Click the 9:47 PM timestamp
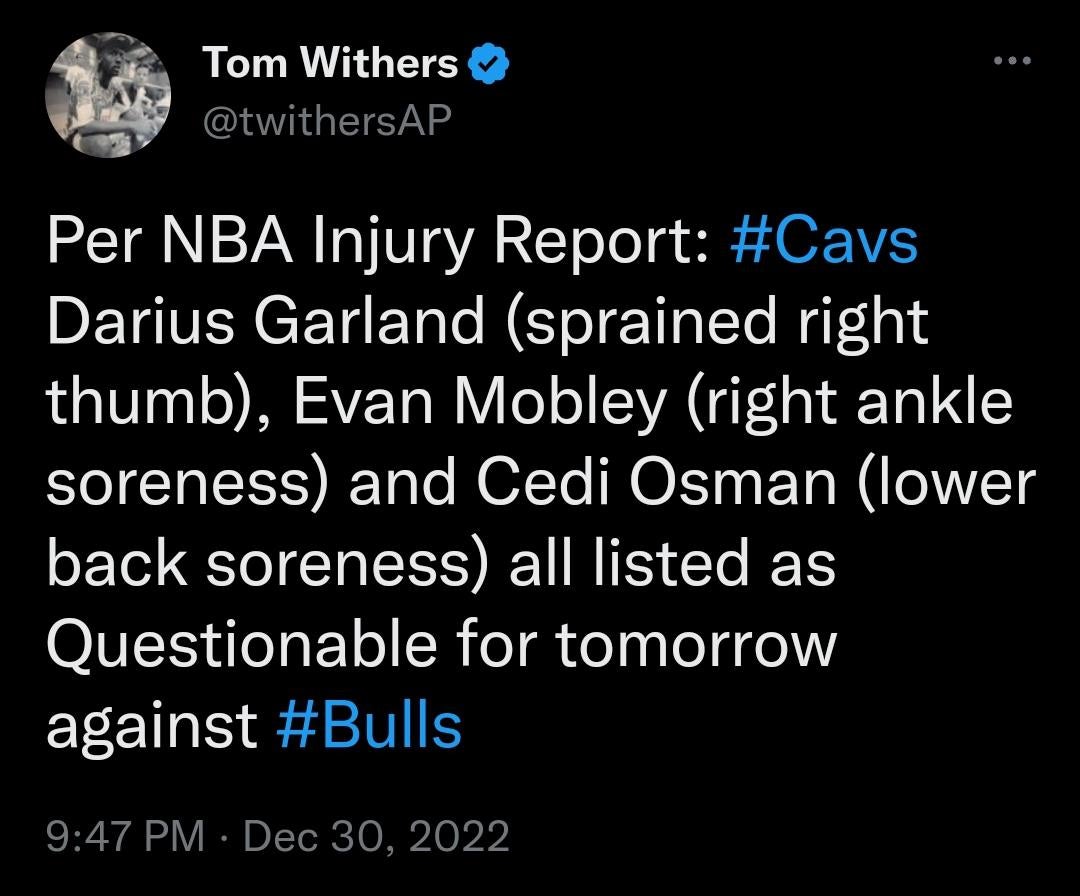Viewport: 1080px width, 896px height. coord(124,835)
